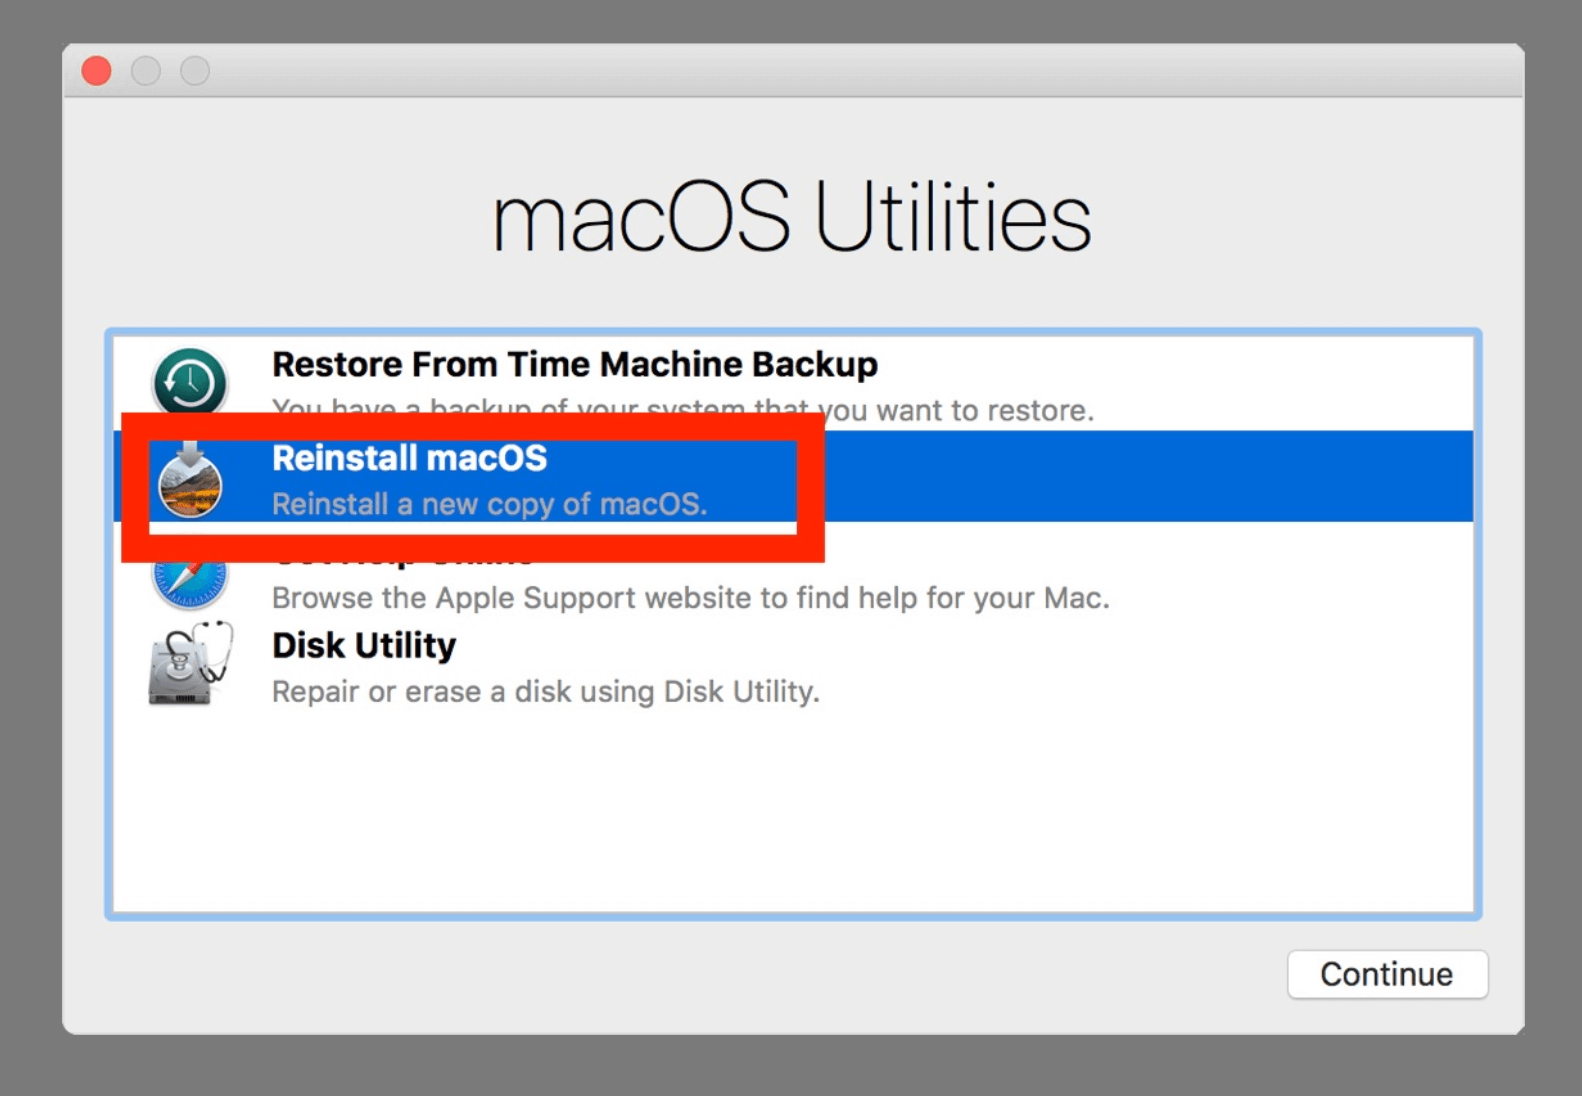
Task: Select the Restore From Time Machine Backup option
Action: tap(574, 365)
